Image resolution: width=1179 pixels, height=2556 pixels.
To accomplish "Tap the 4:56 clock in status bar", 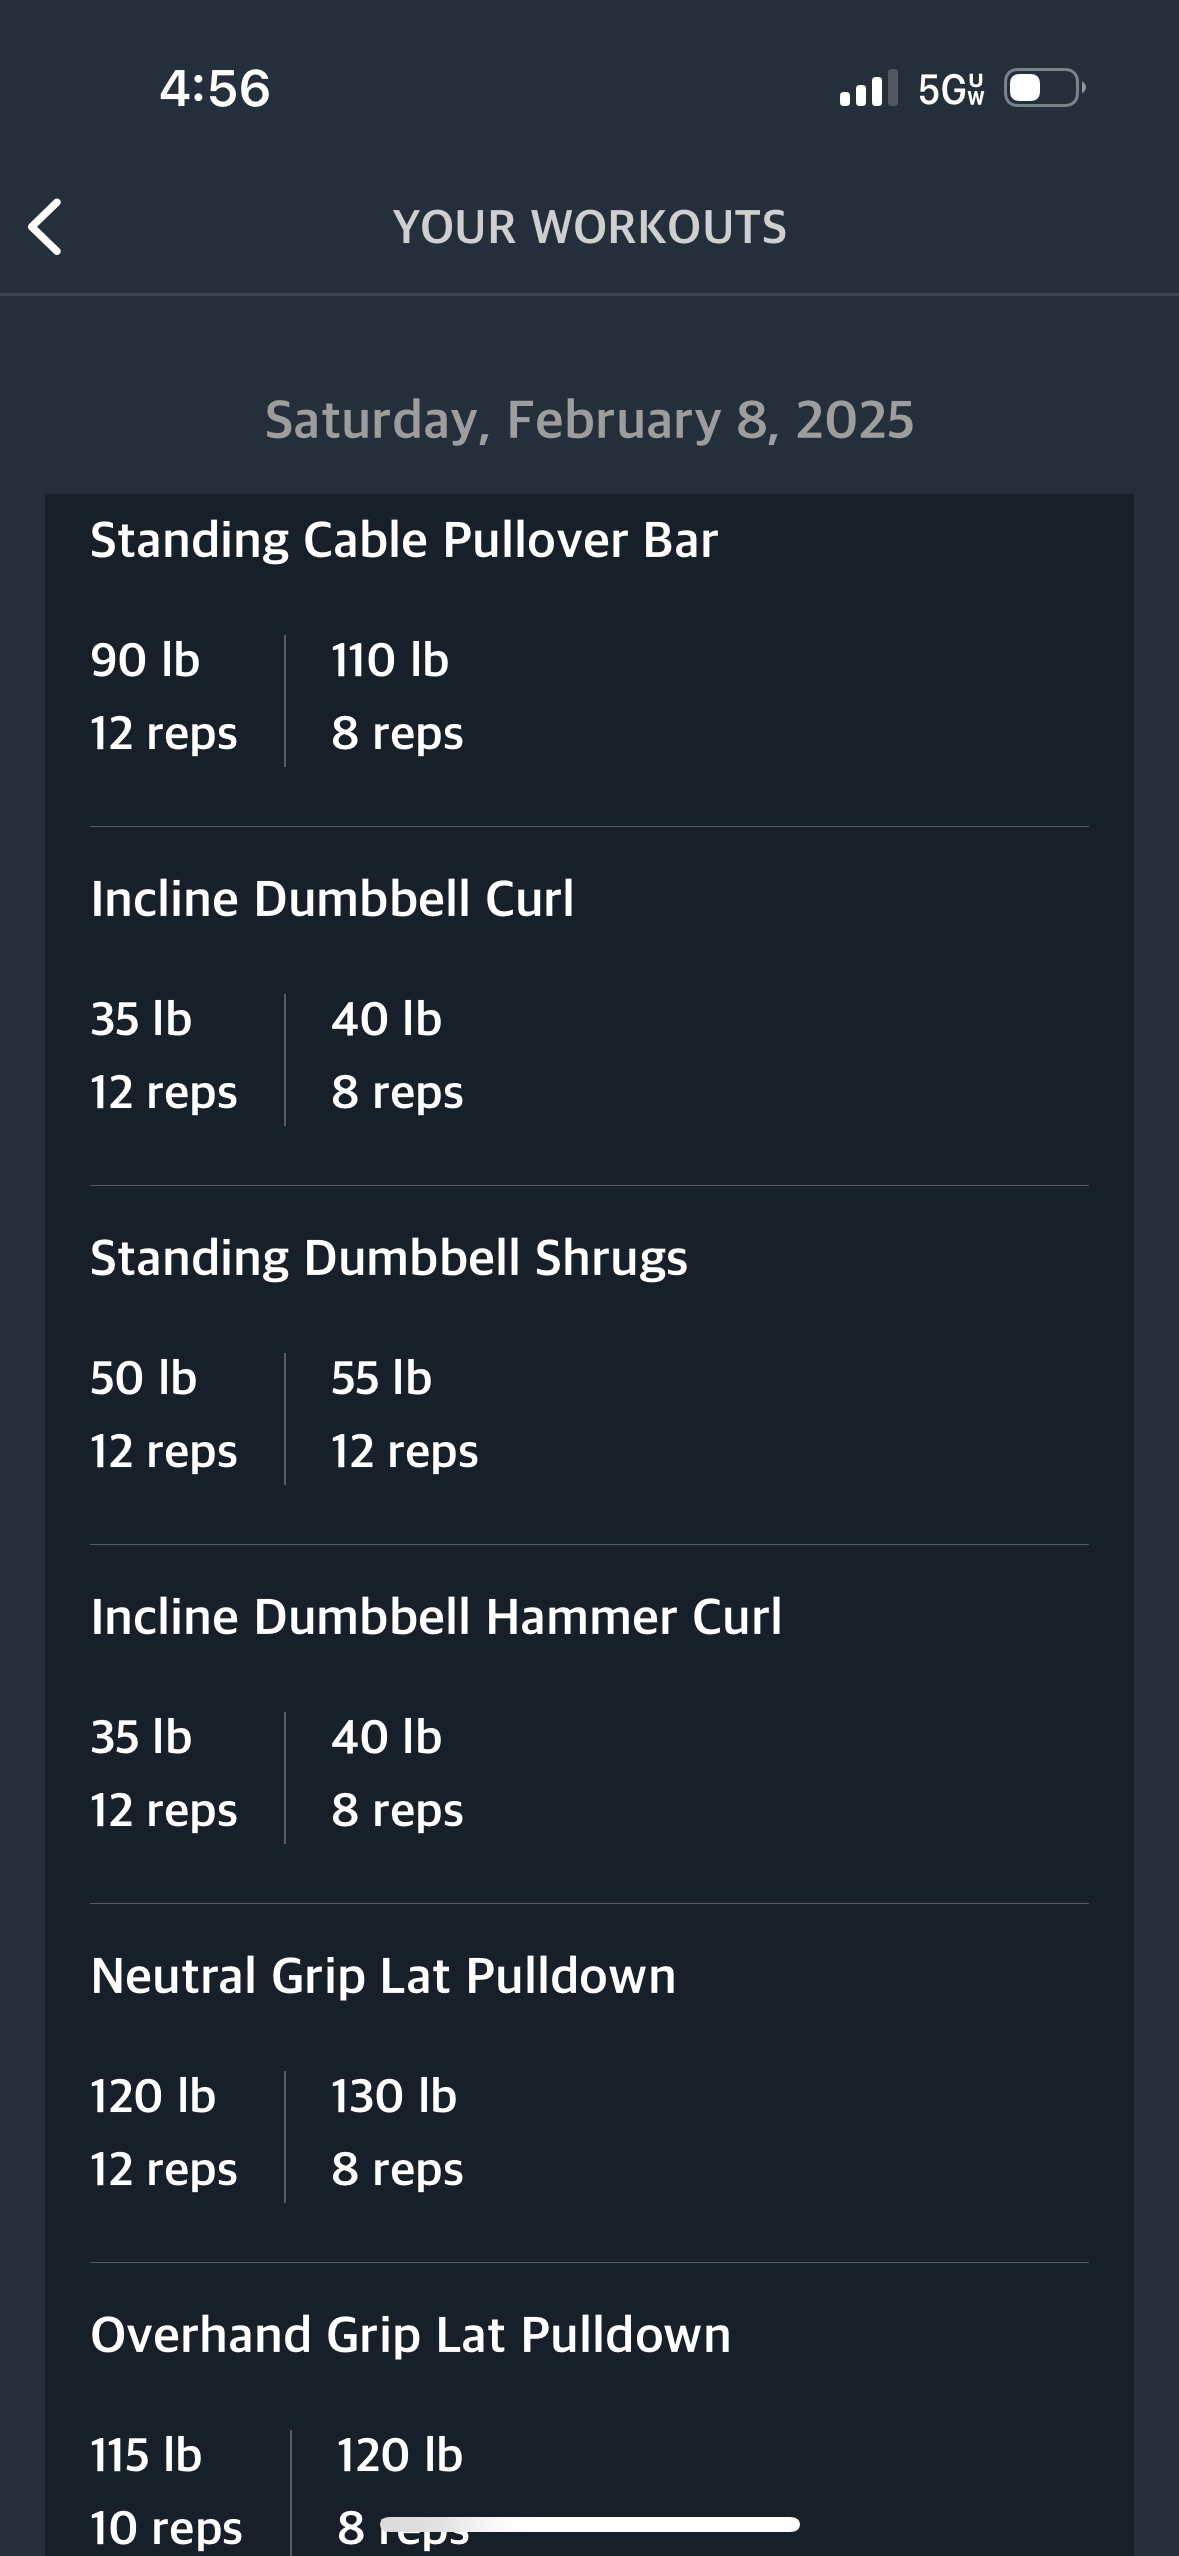I will 215,88.
